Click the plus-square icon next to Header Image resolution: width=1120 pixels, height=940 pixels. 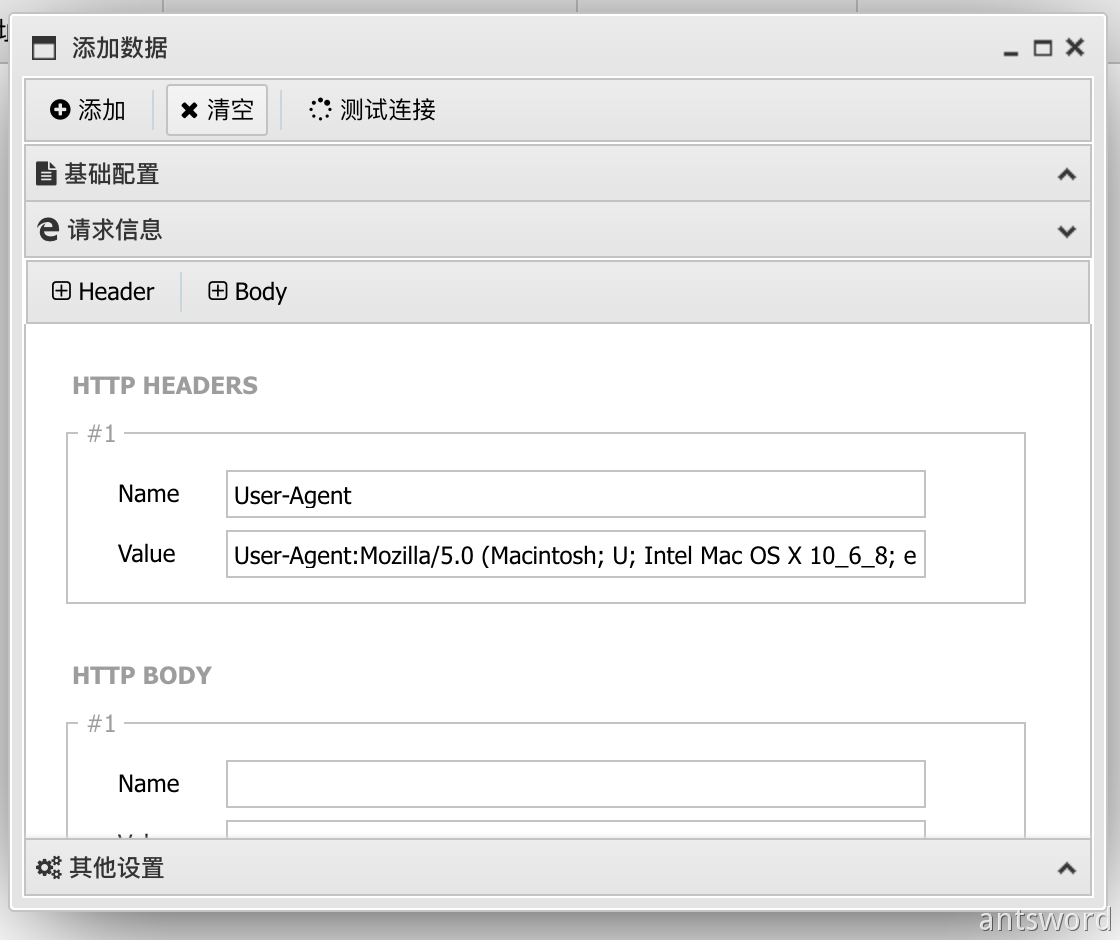pyautogui.click(x=62, y=292)
